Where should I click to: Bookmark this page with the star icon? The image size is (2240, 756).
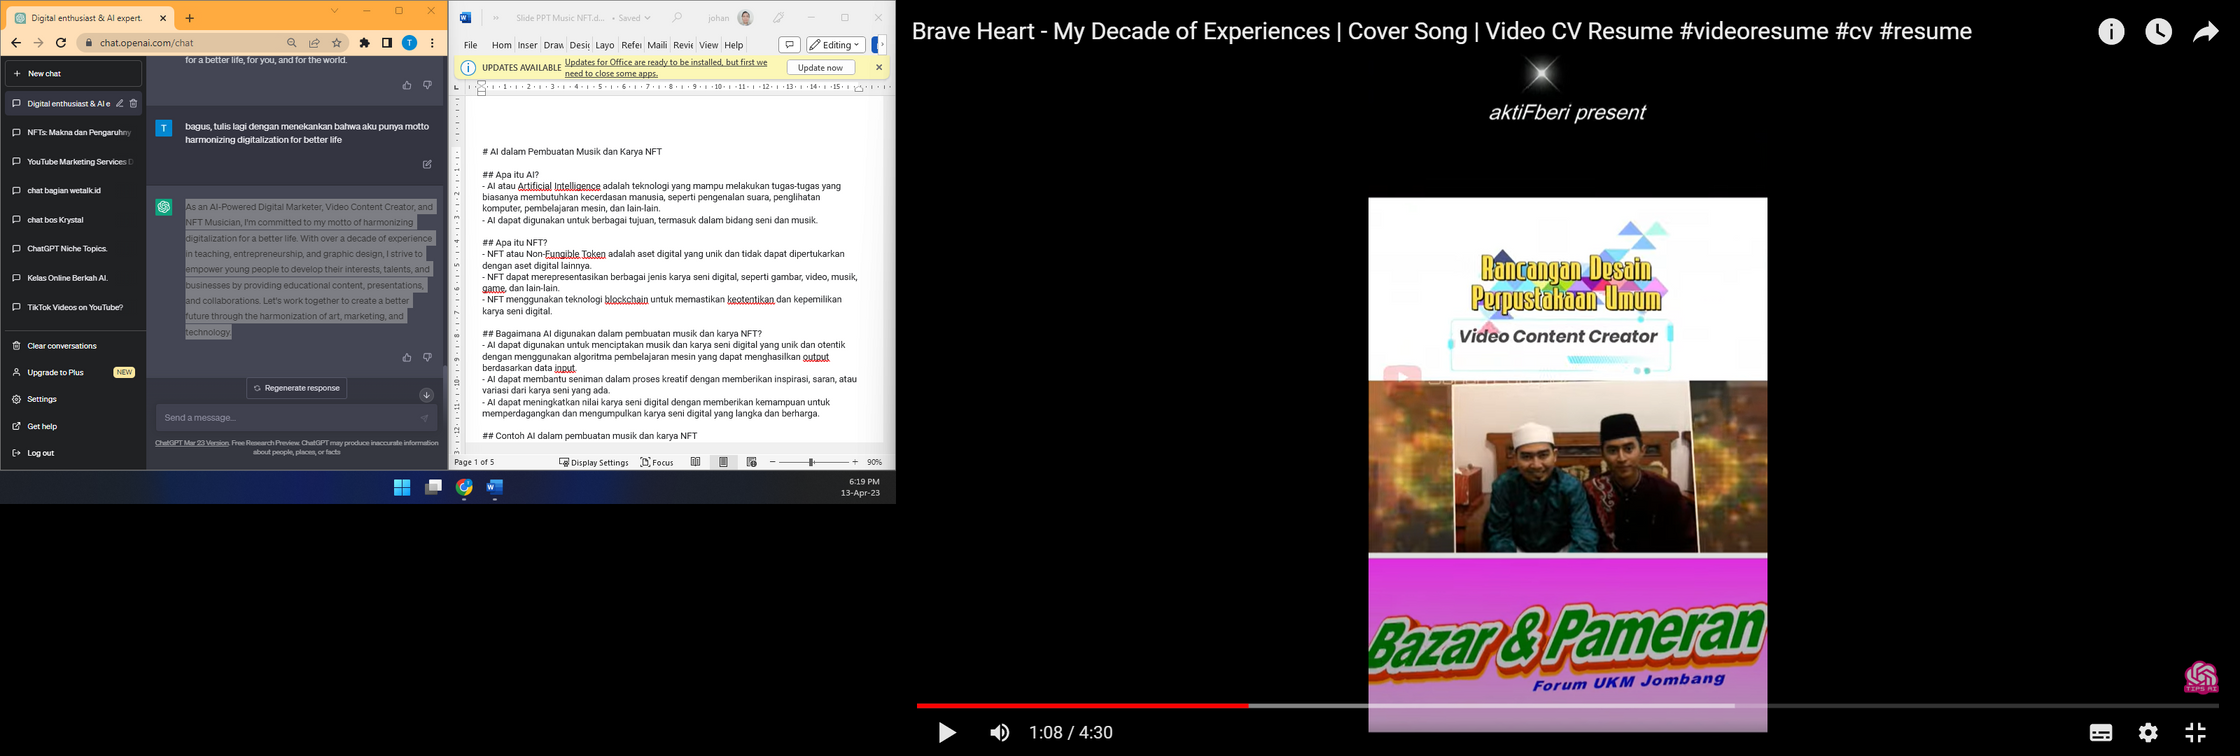(337, 43)
